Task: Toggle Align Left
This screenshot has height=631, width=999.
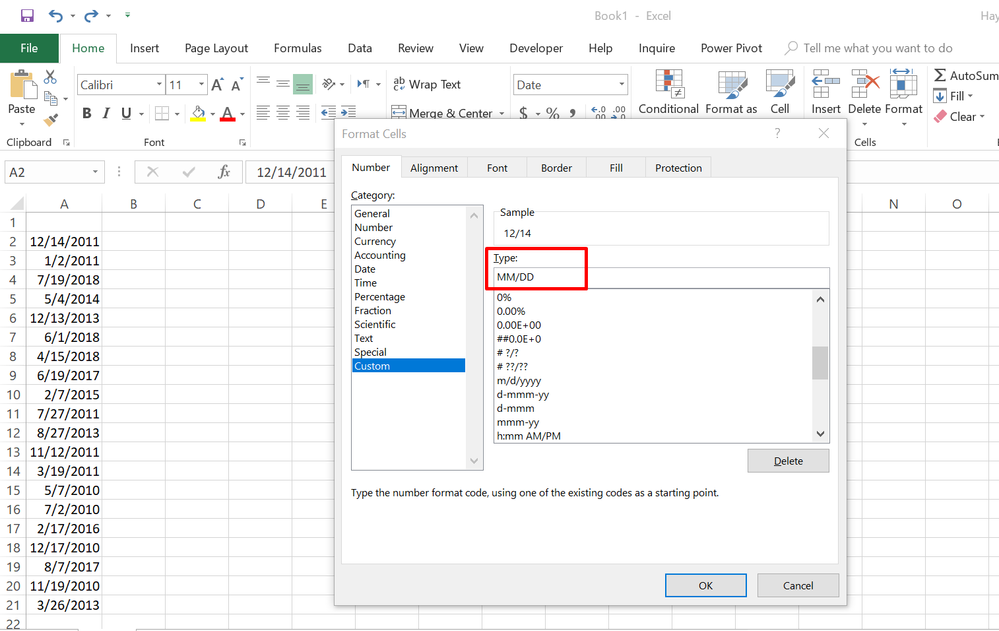Action: 263,113
